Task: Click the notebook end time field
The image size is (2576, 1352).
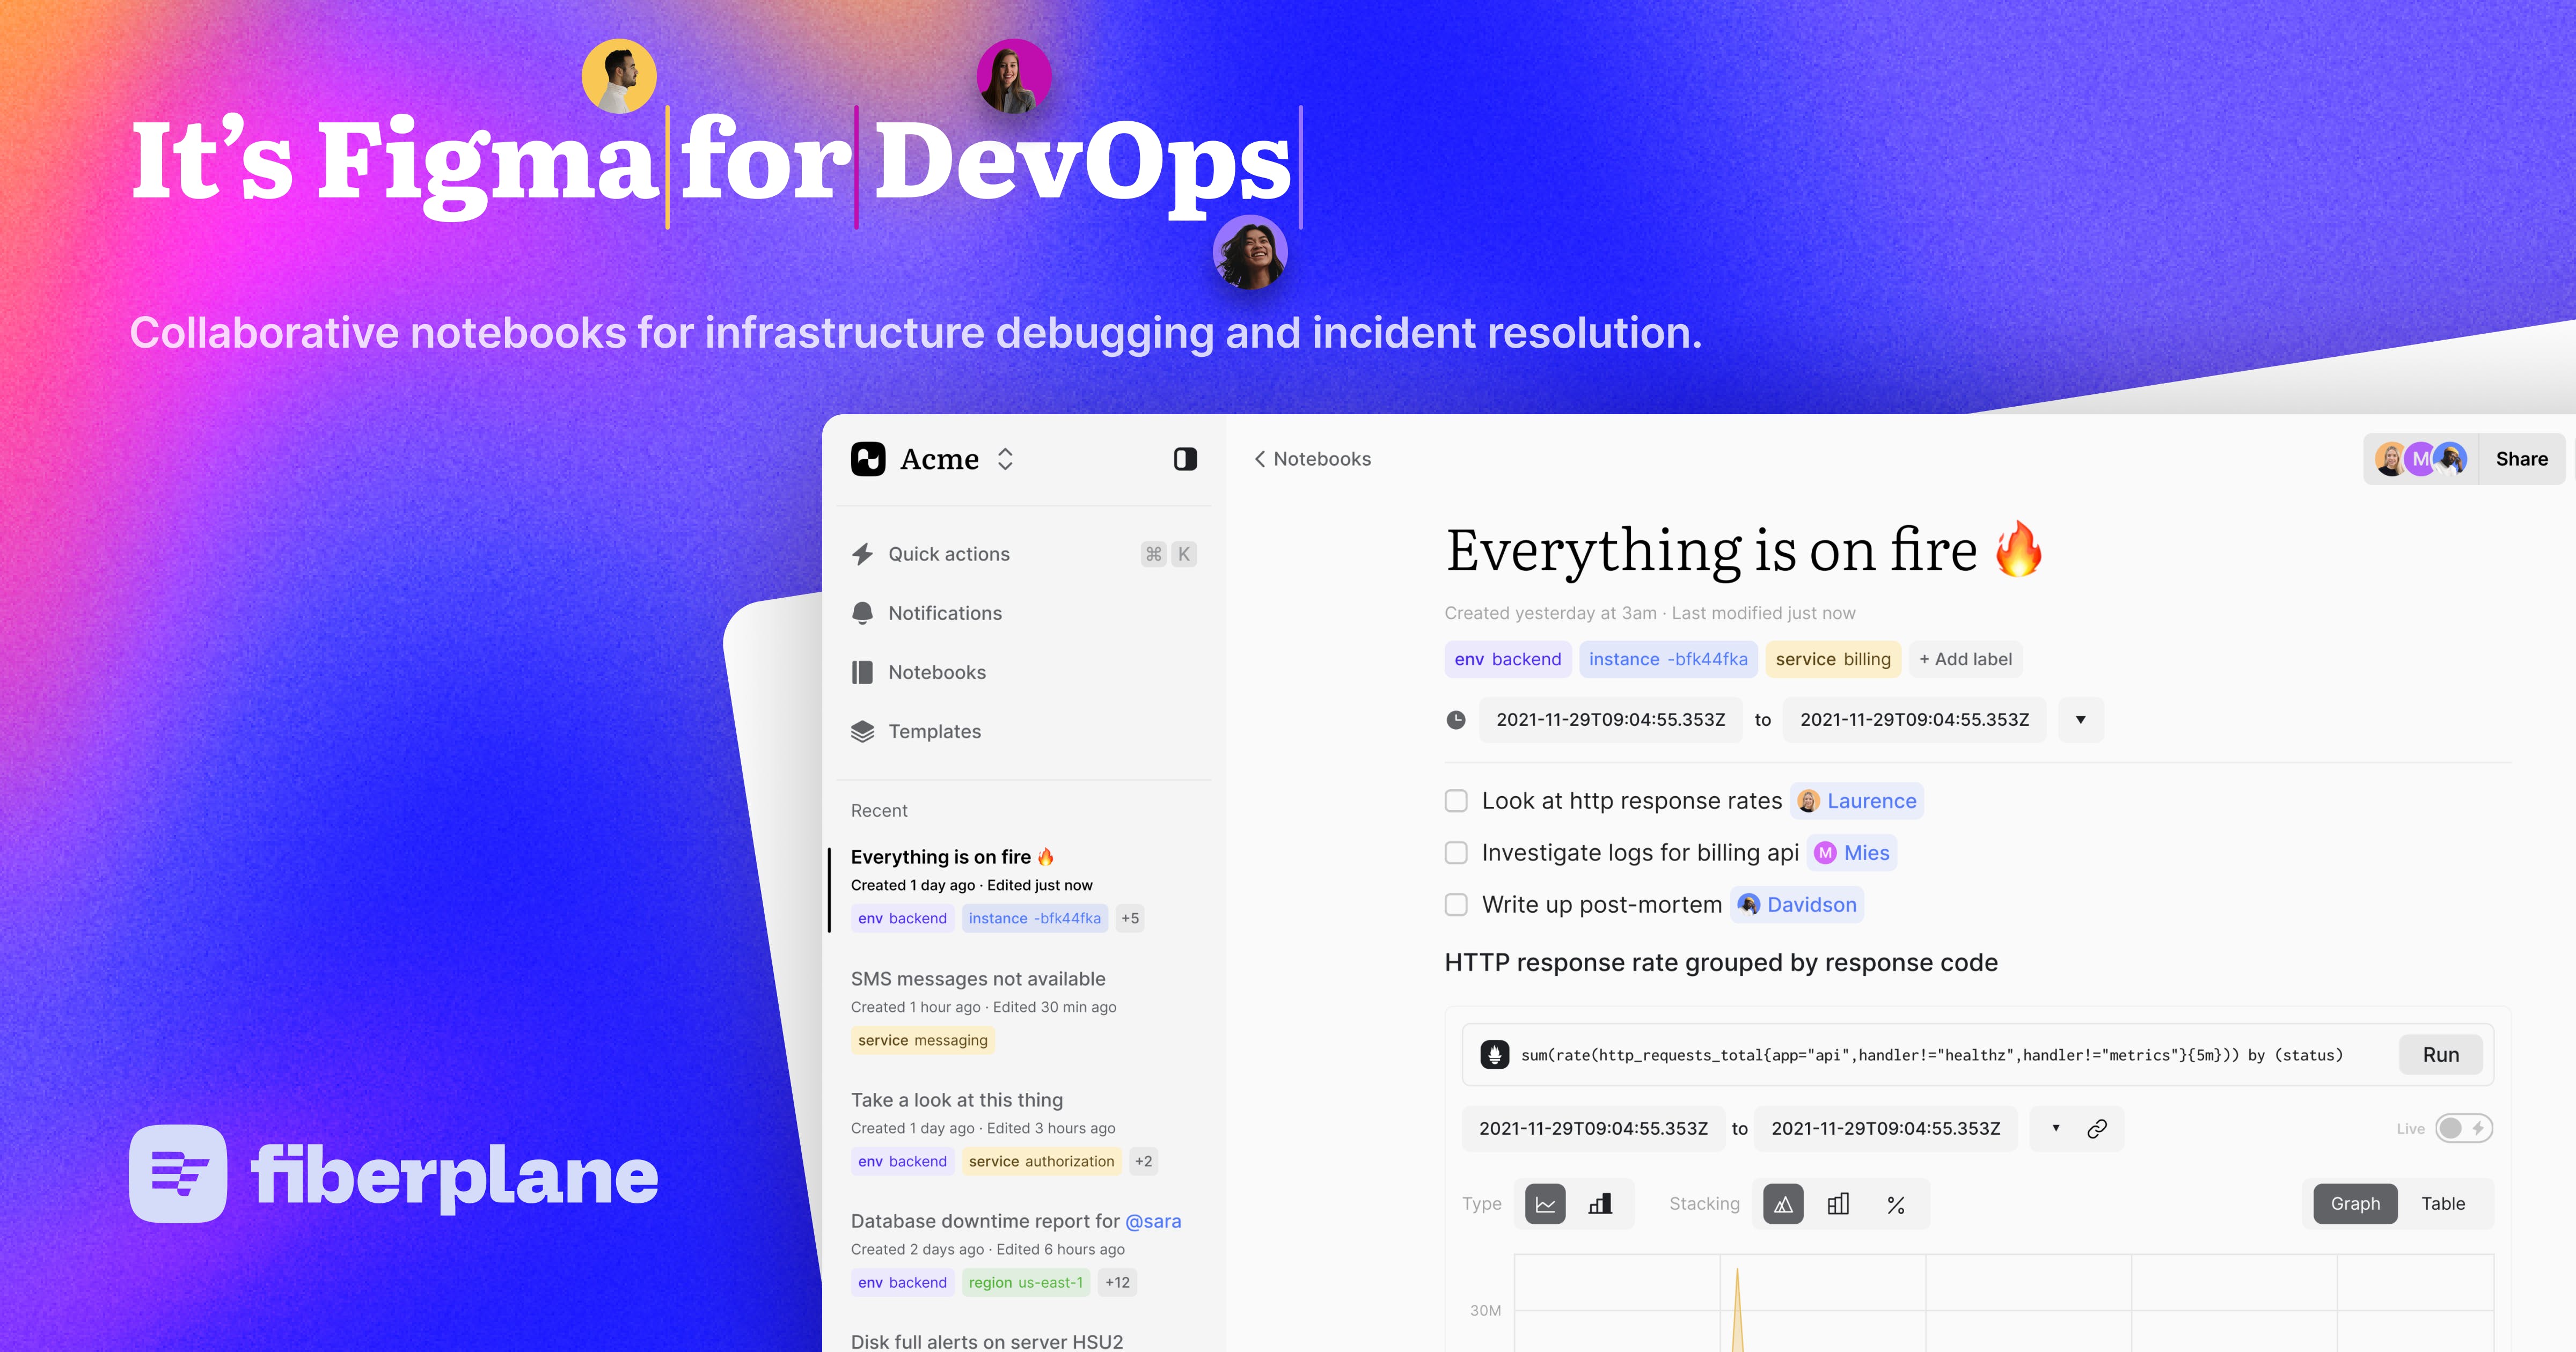Action: [1914, 720]
